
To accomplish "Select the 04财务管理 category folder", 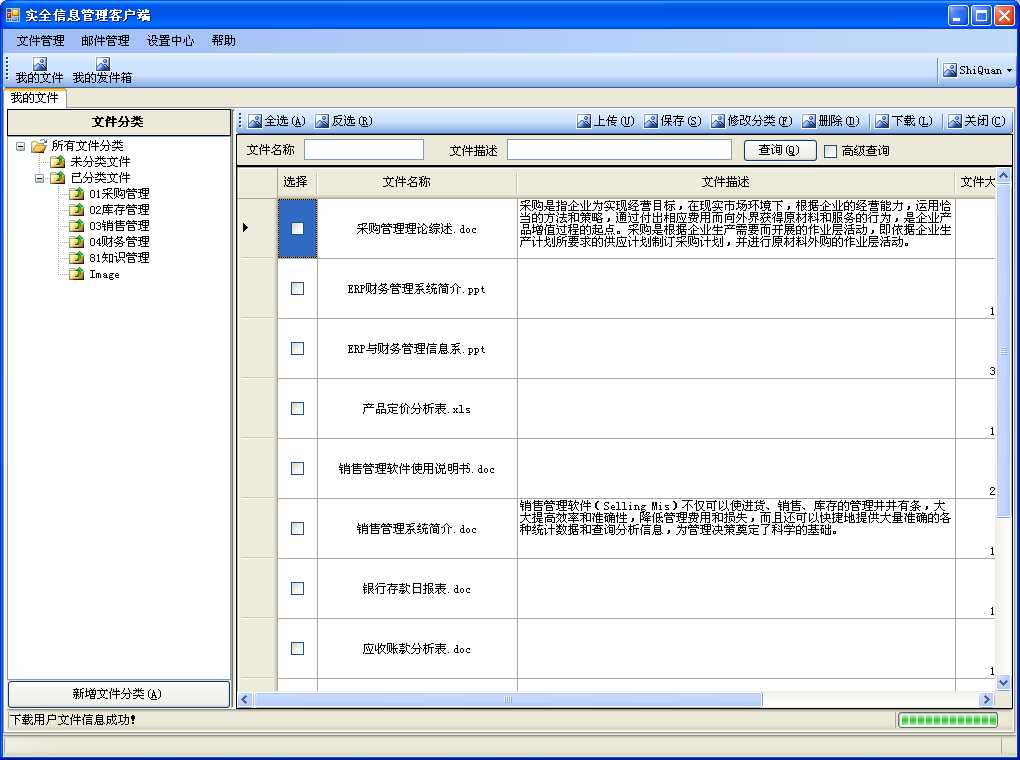I will click(110, 241).
